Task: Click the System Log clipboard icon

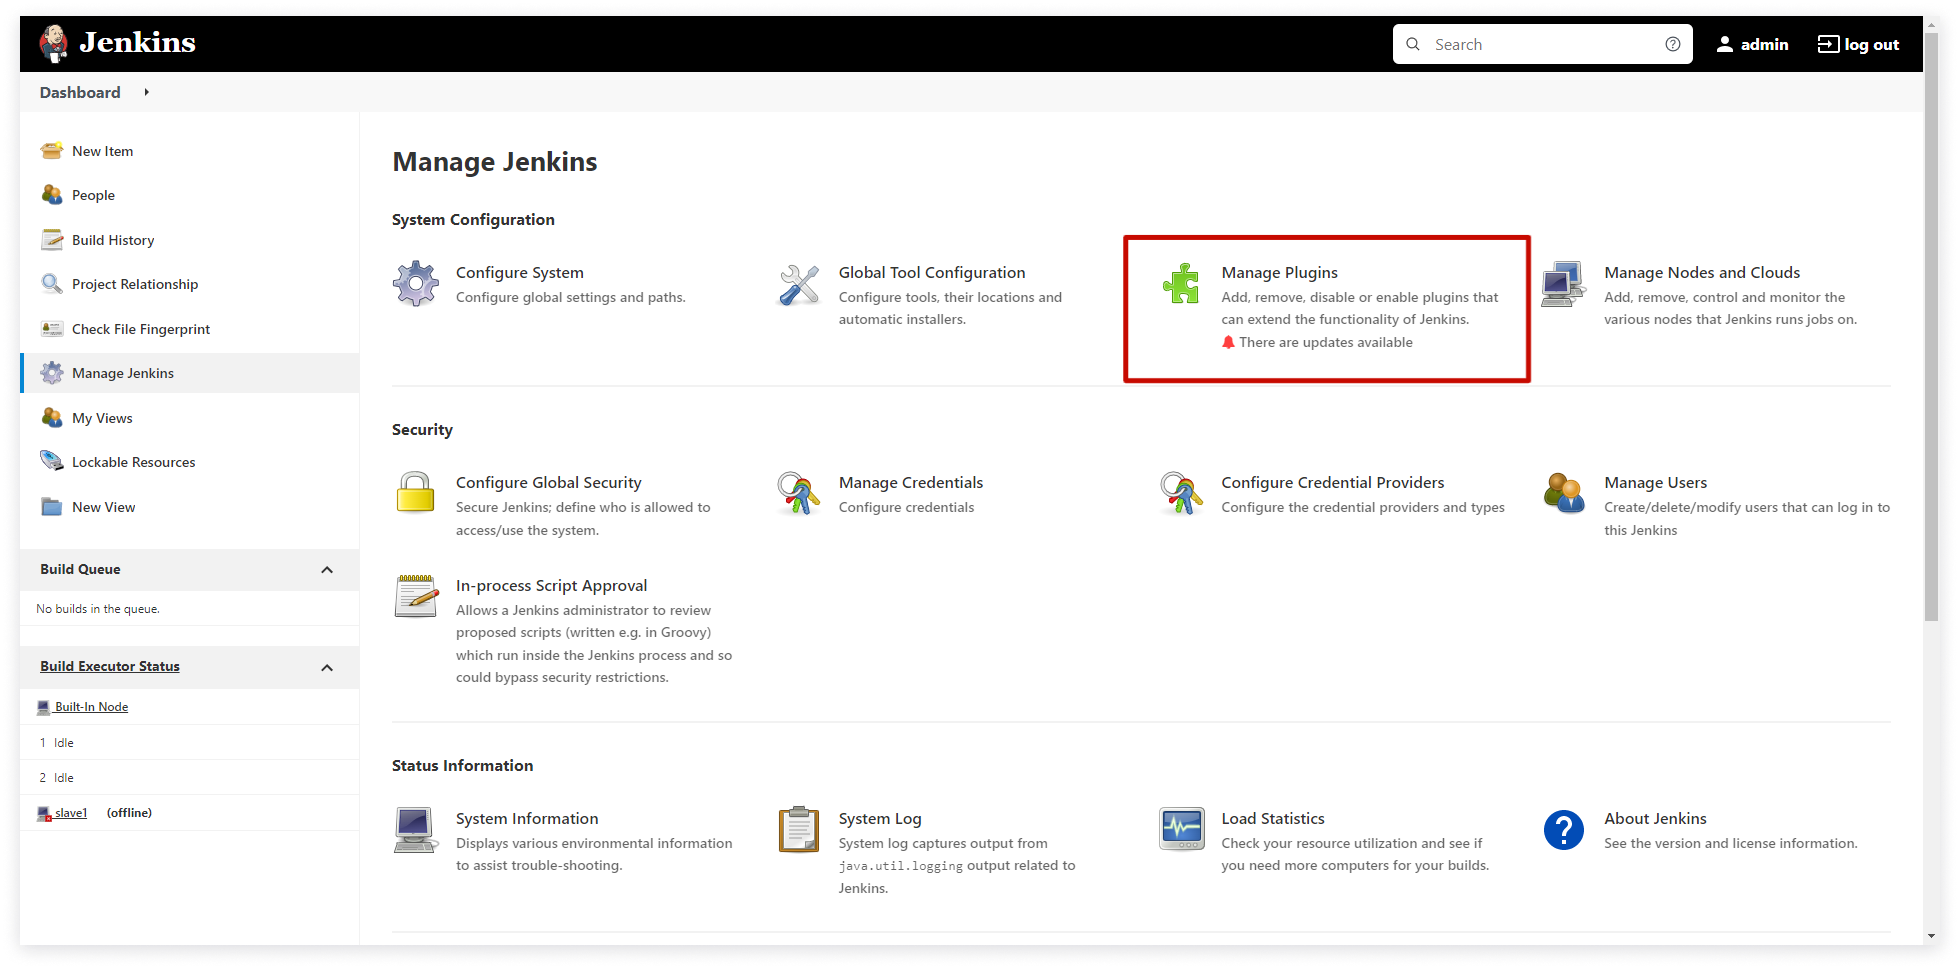Action: click(x=799, y=829)
